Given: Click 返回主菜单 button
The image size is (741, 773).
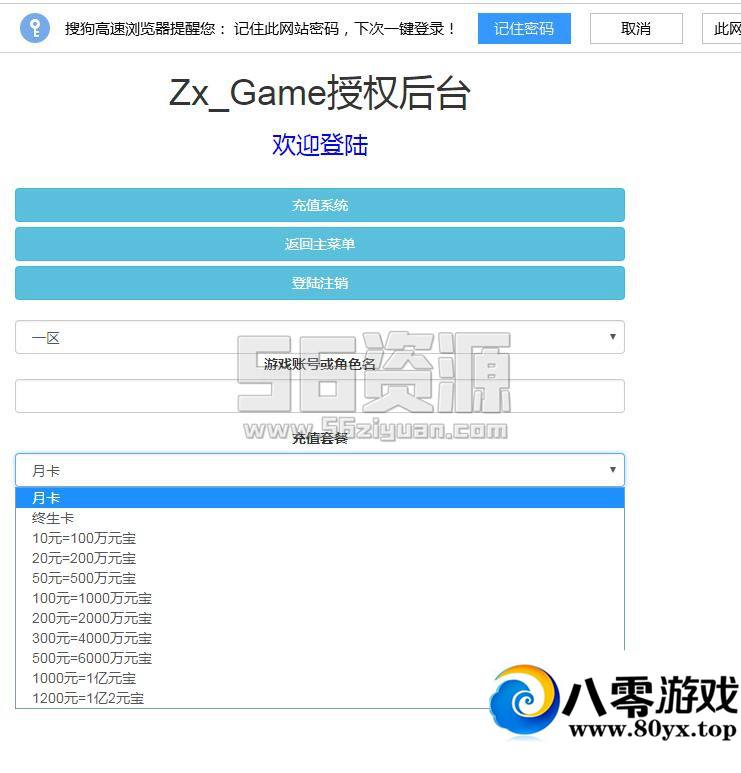Looking at the screenshot, I should click(x=320, y=244).
